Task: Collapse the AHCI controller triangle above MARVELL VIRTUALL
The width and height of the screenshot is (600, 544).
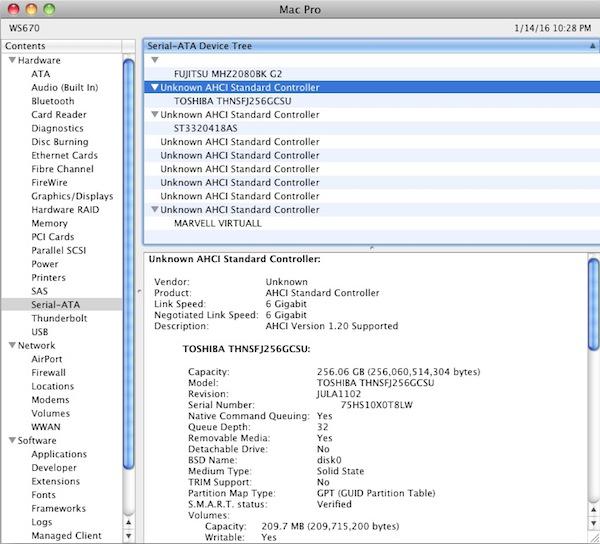Action: [155, 209]
